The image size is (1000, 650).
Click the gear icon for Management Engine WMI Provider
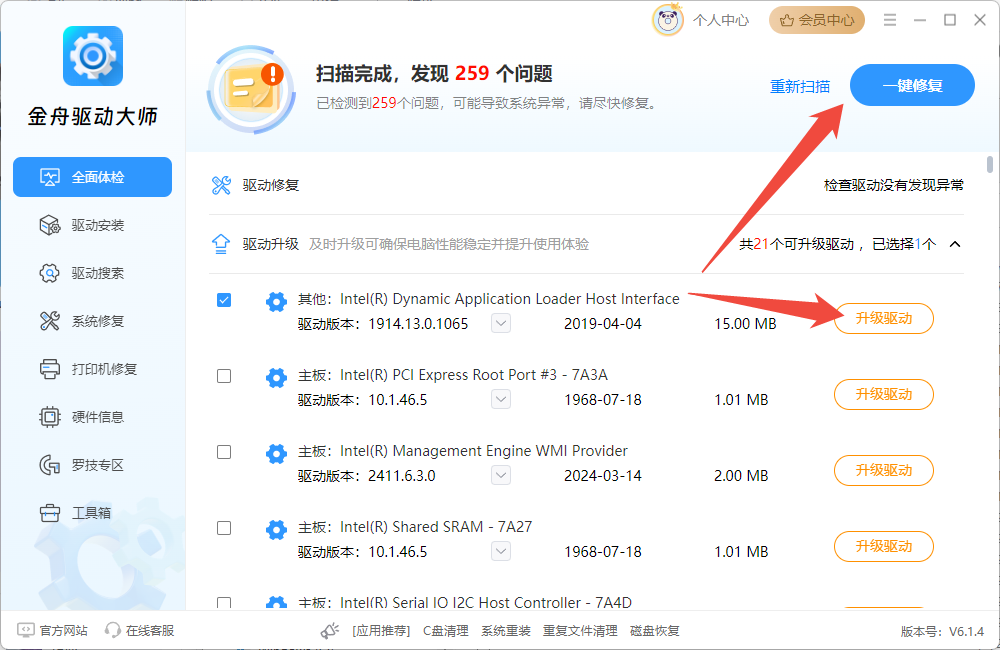(276, 454)
